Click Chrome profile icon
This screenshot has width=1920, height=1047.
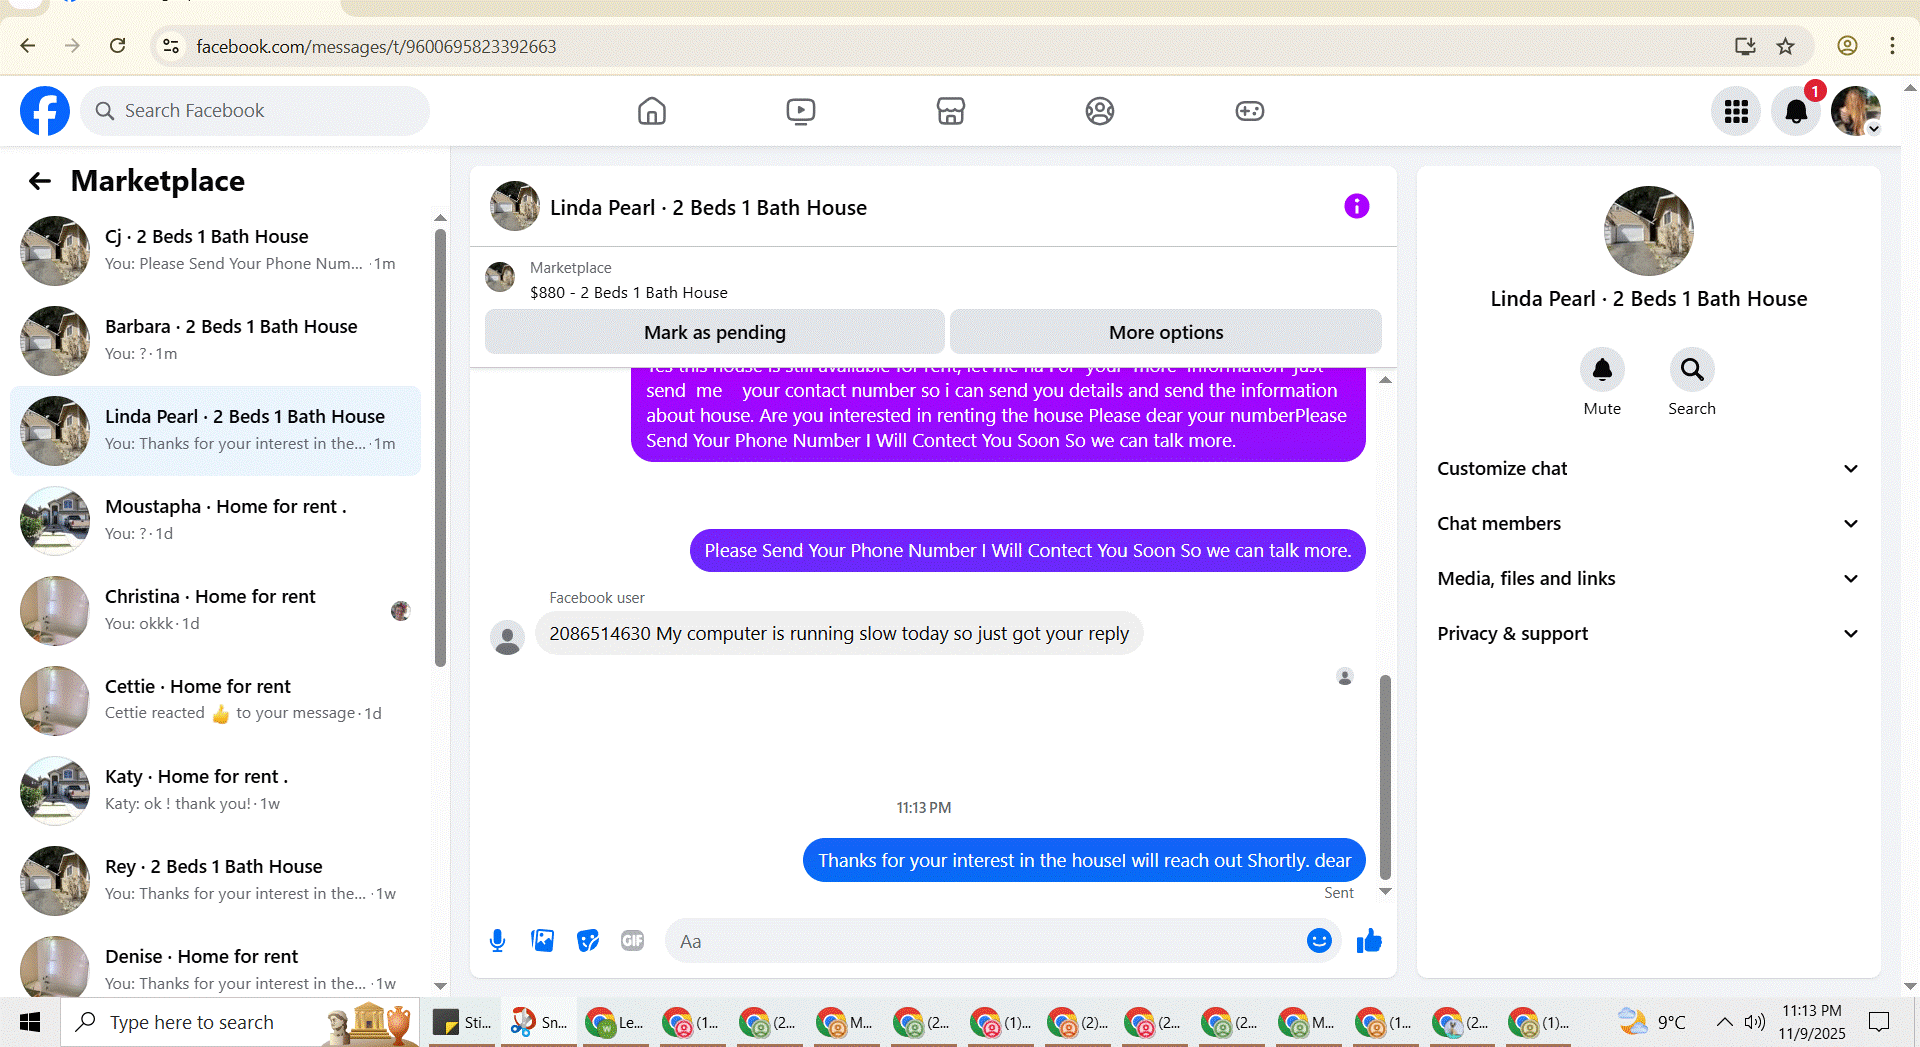tap(1847, 46)
